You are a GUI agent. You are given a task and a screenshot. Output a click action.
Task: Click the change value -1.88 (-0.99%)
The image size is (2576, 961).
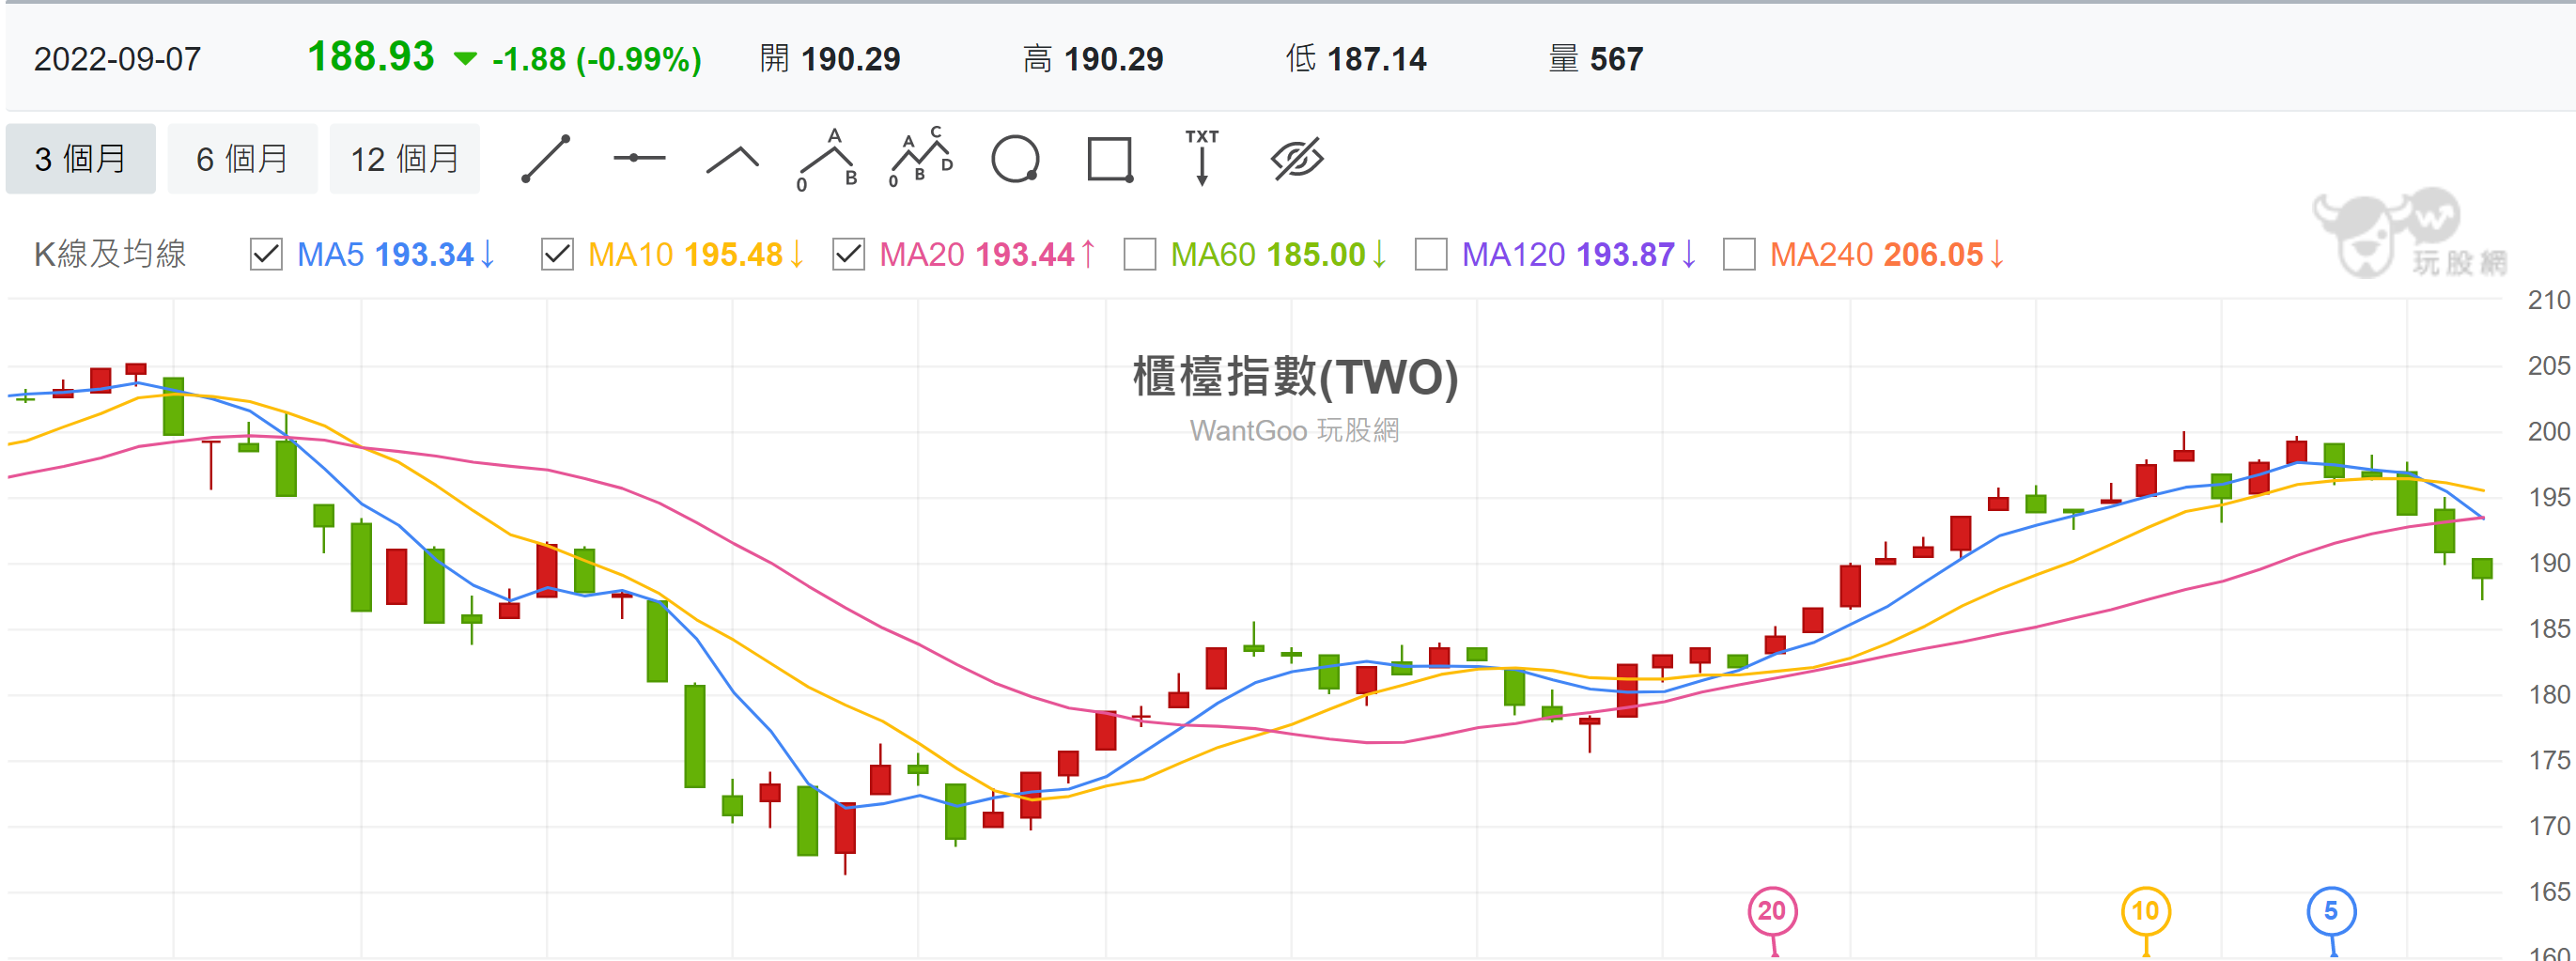click(596, 59)
